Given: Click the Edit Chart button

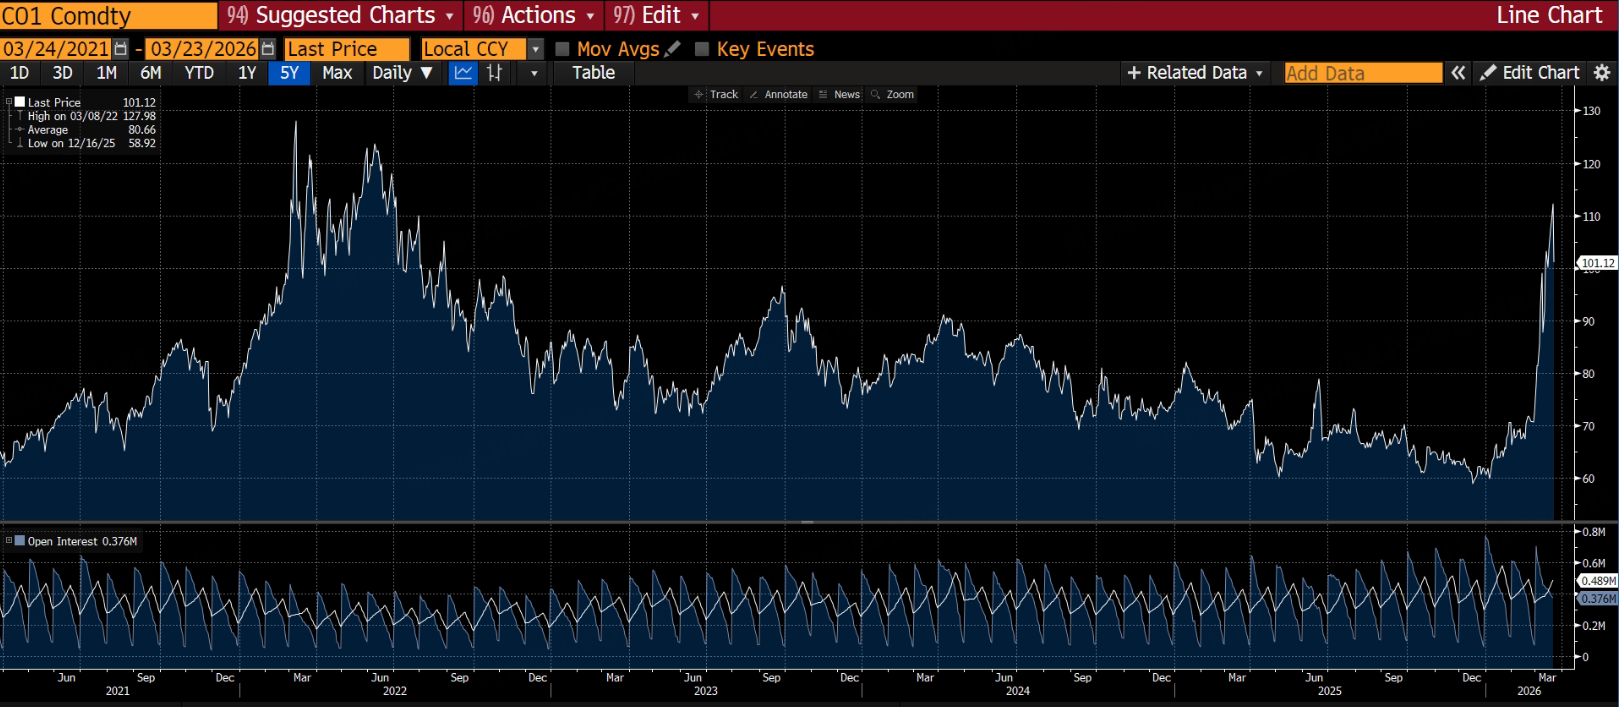Looking at the screenshot, I should click(1530, 73).
